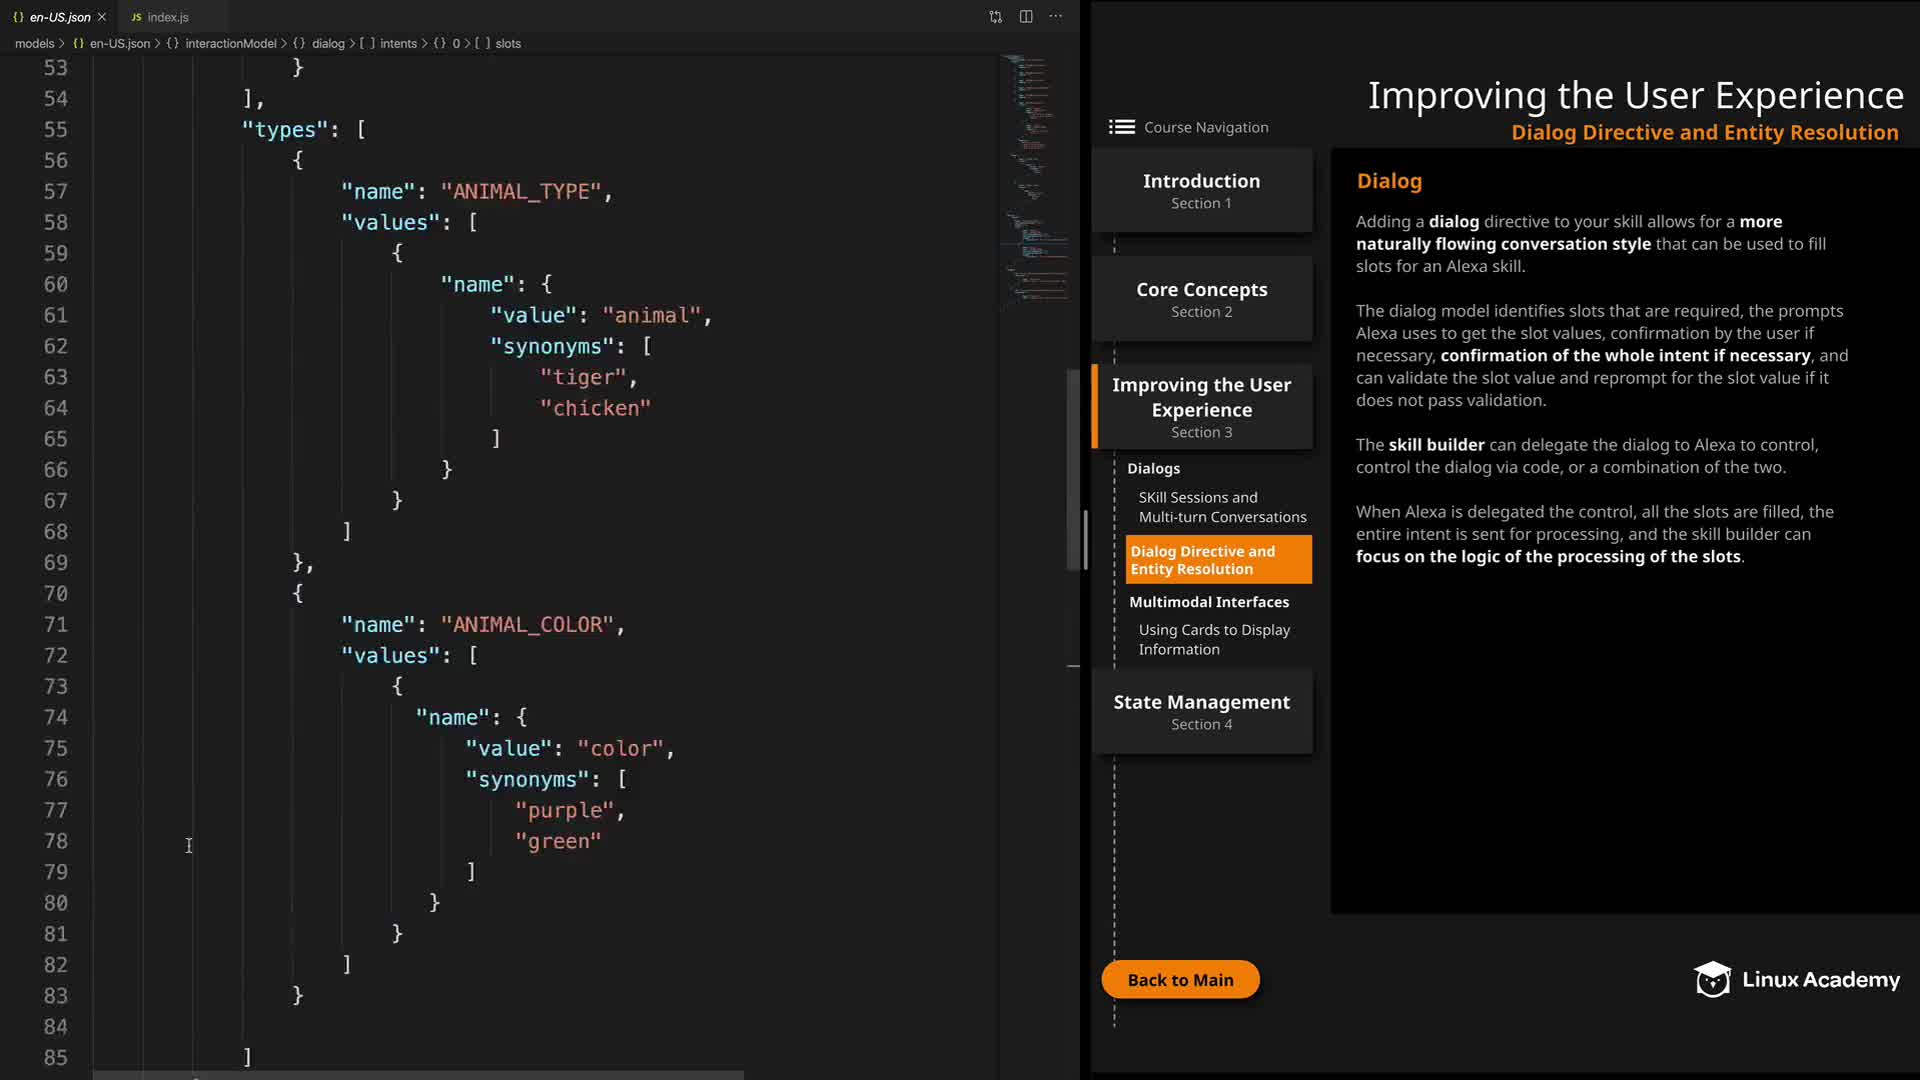Viewport: 1920px width, 1080px height.
Task: Select the en-US.json editor tab
Action: pyautogui.click(x=58, y=17)
